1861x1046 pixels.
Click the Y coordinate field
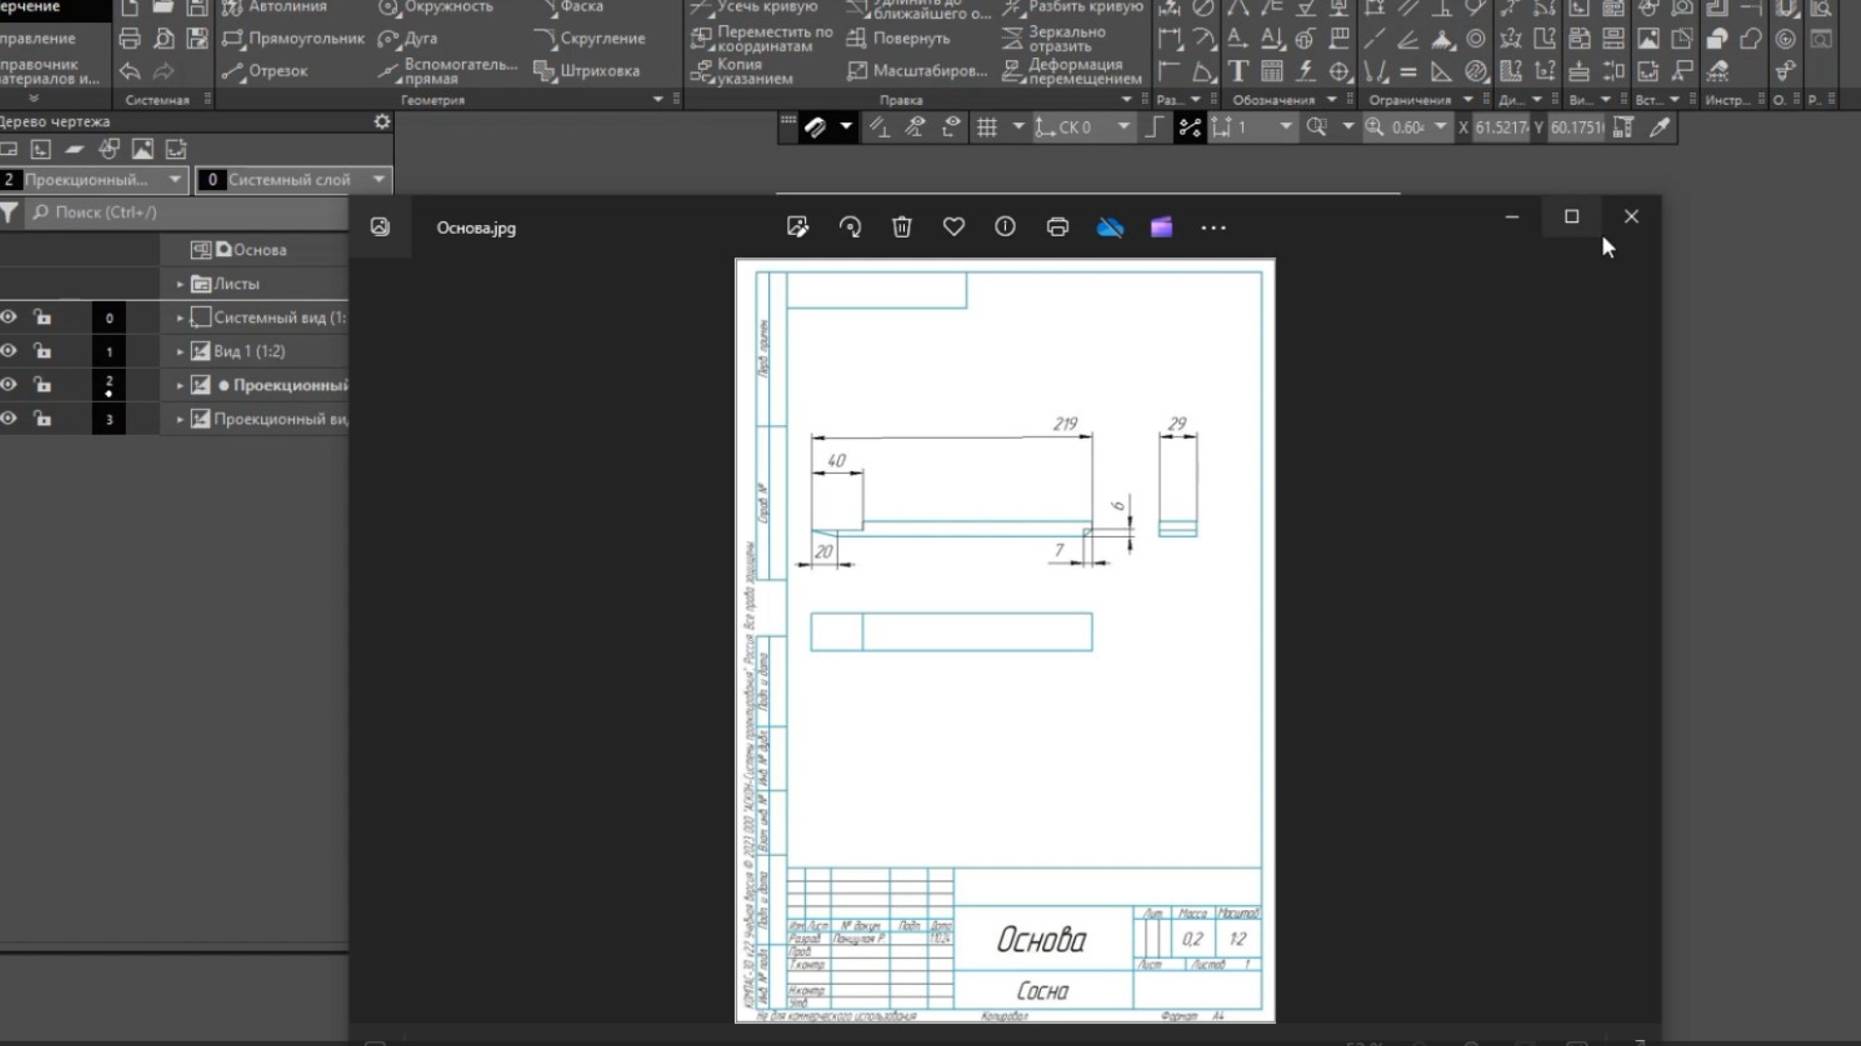click(1576, 127)
